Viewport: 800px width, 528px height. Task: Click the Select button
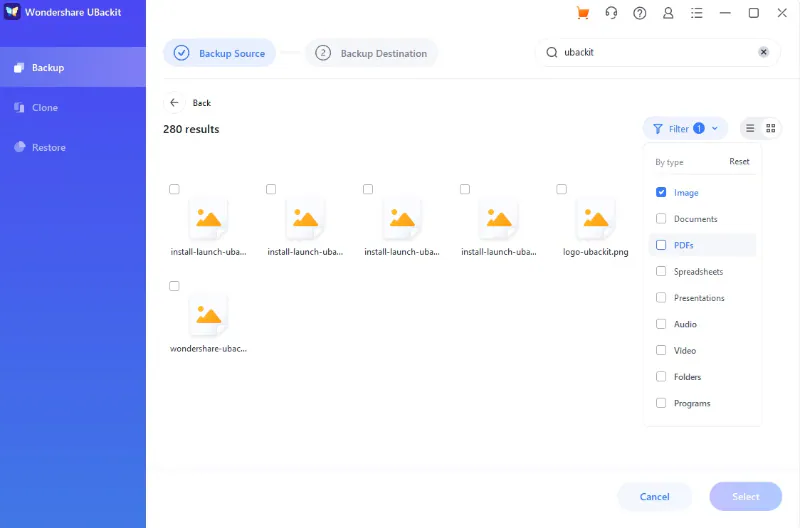(745, 496)
